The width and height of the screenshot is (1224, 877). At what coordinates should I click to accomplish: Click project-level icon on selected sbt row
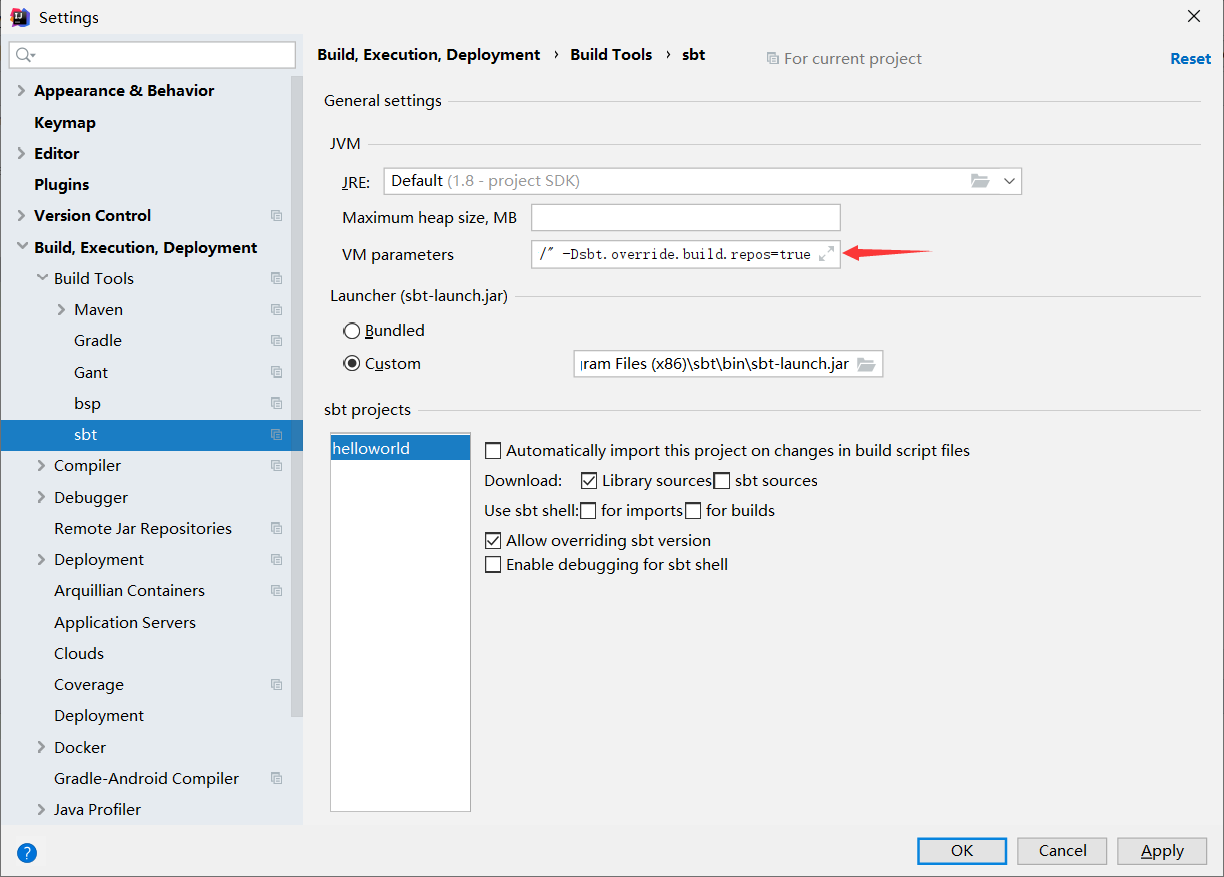click(x=277, y=435)
